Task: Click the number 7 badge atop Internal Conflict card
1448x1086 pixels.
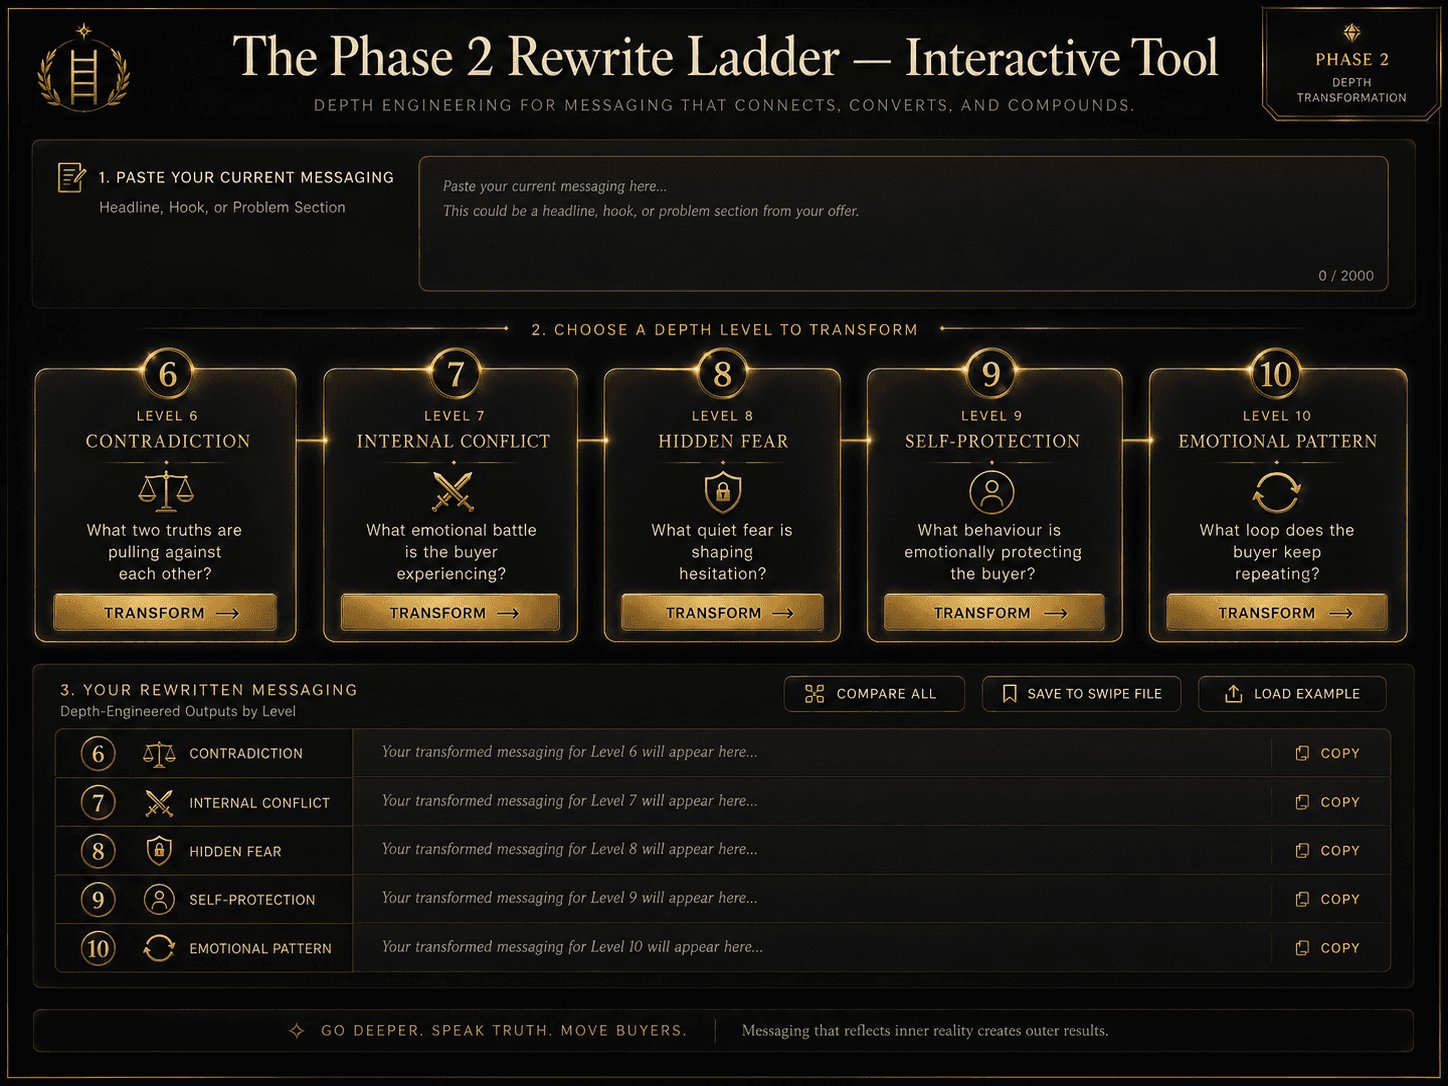Action: pos(455,374)
